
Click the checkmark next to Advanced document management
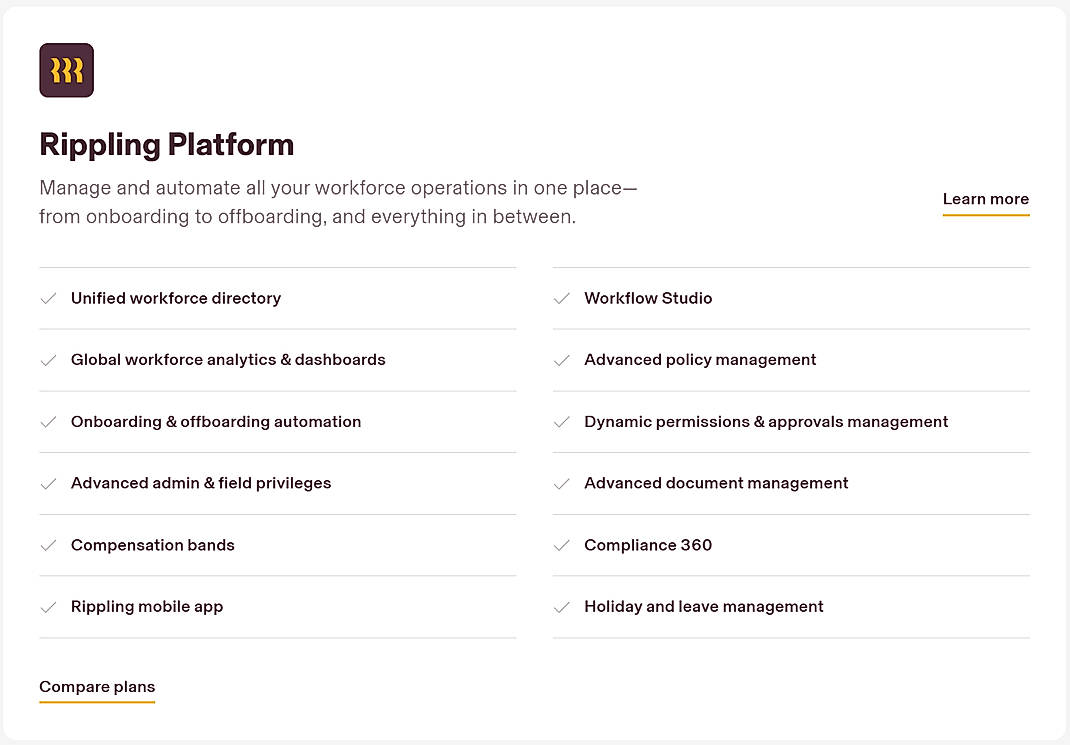pos(562,483)
